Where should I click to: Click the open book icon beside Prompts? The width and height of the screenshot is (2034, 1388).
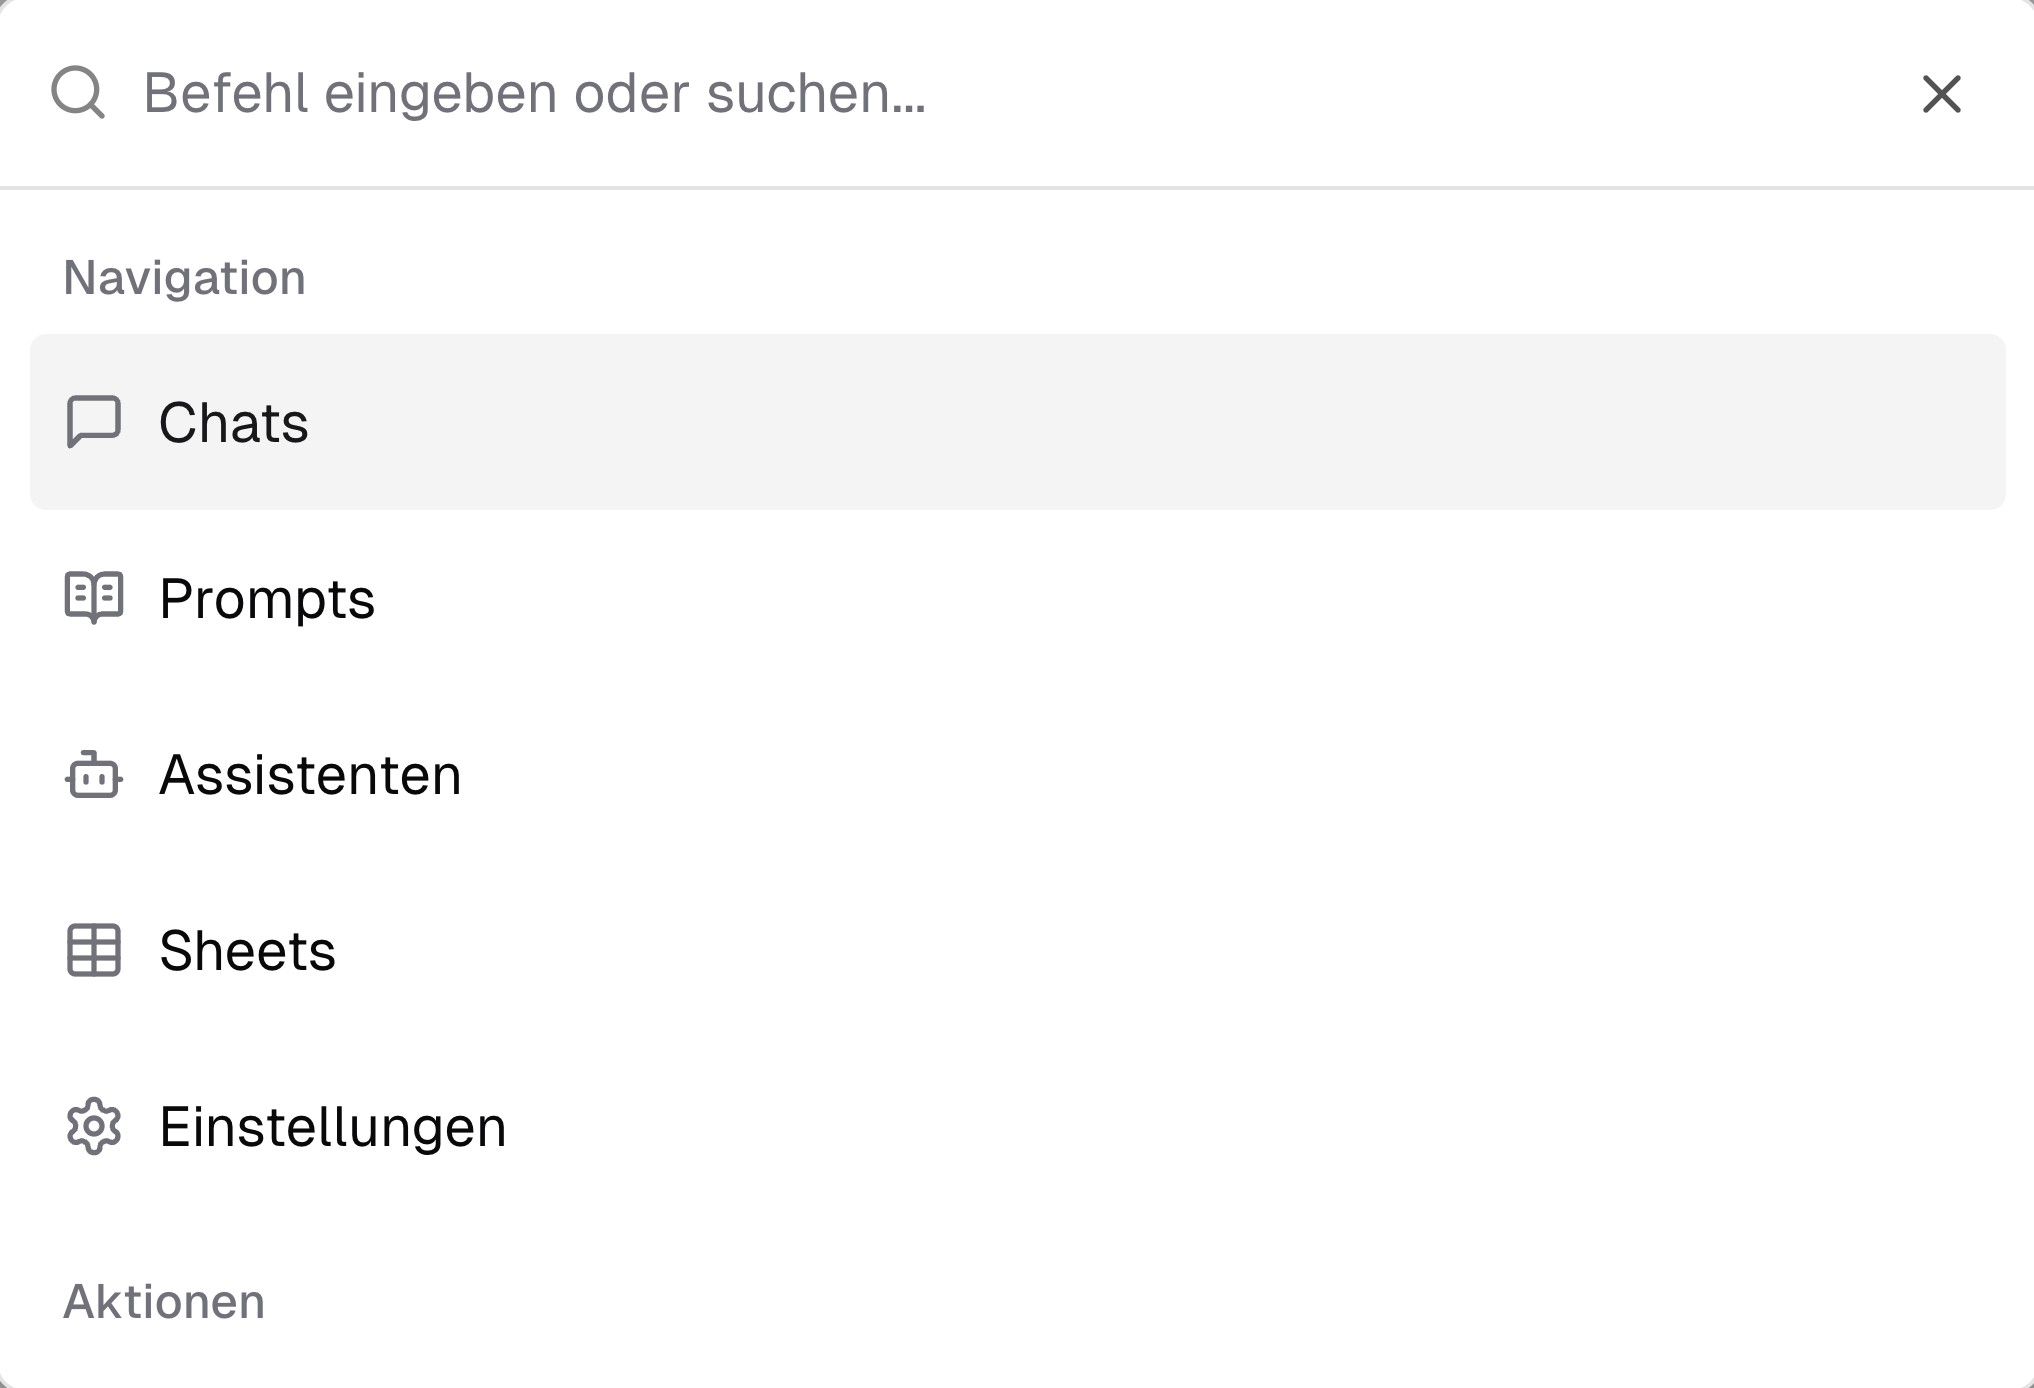pos(94,598)
